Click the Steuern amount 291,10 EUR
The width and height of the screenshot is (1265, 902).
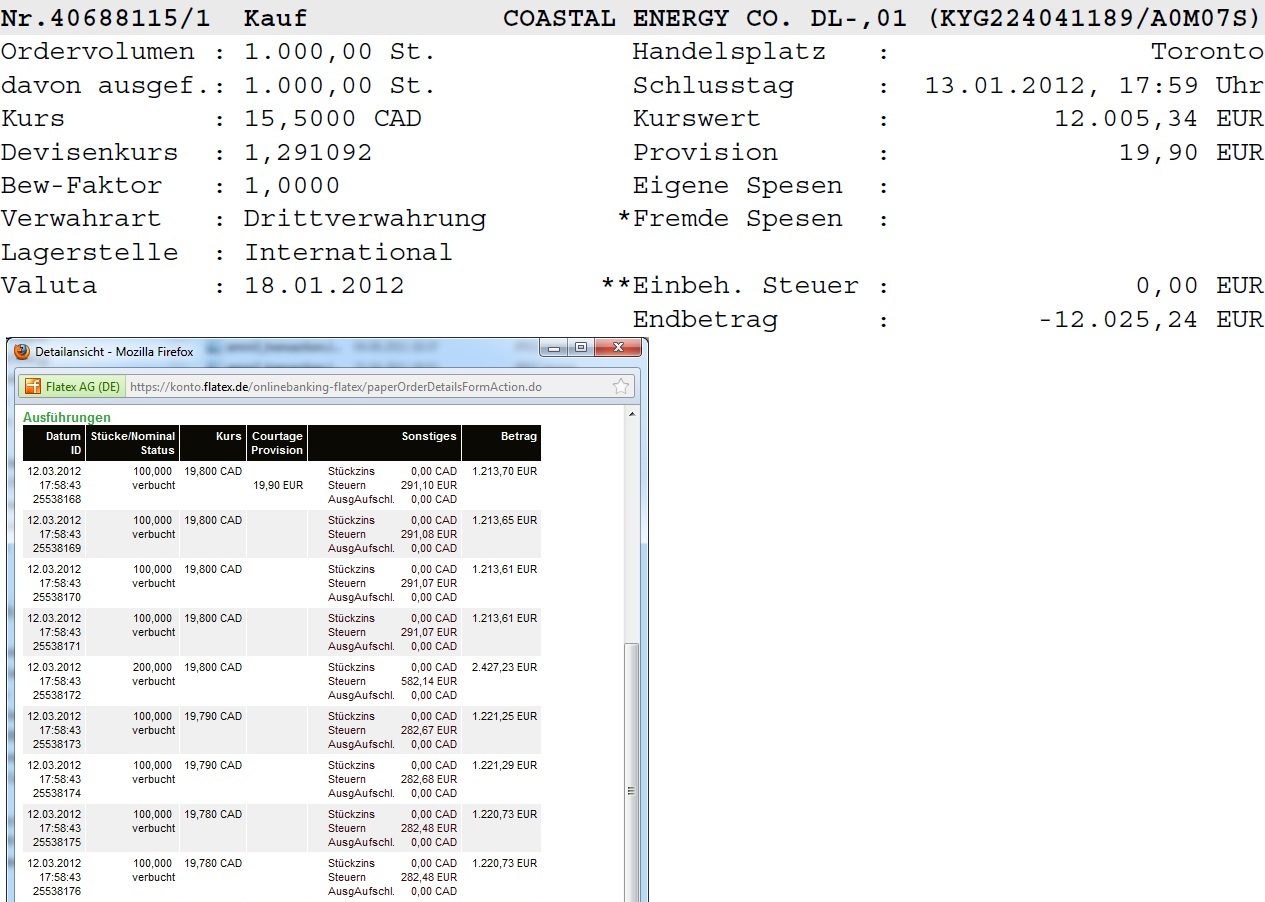tap(428, 485)
